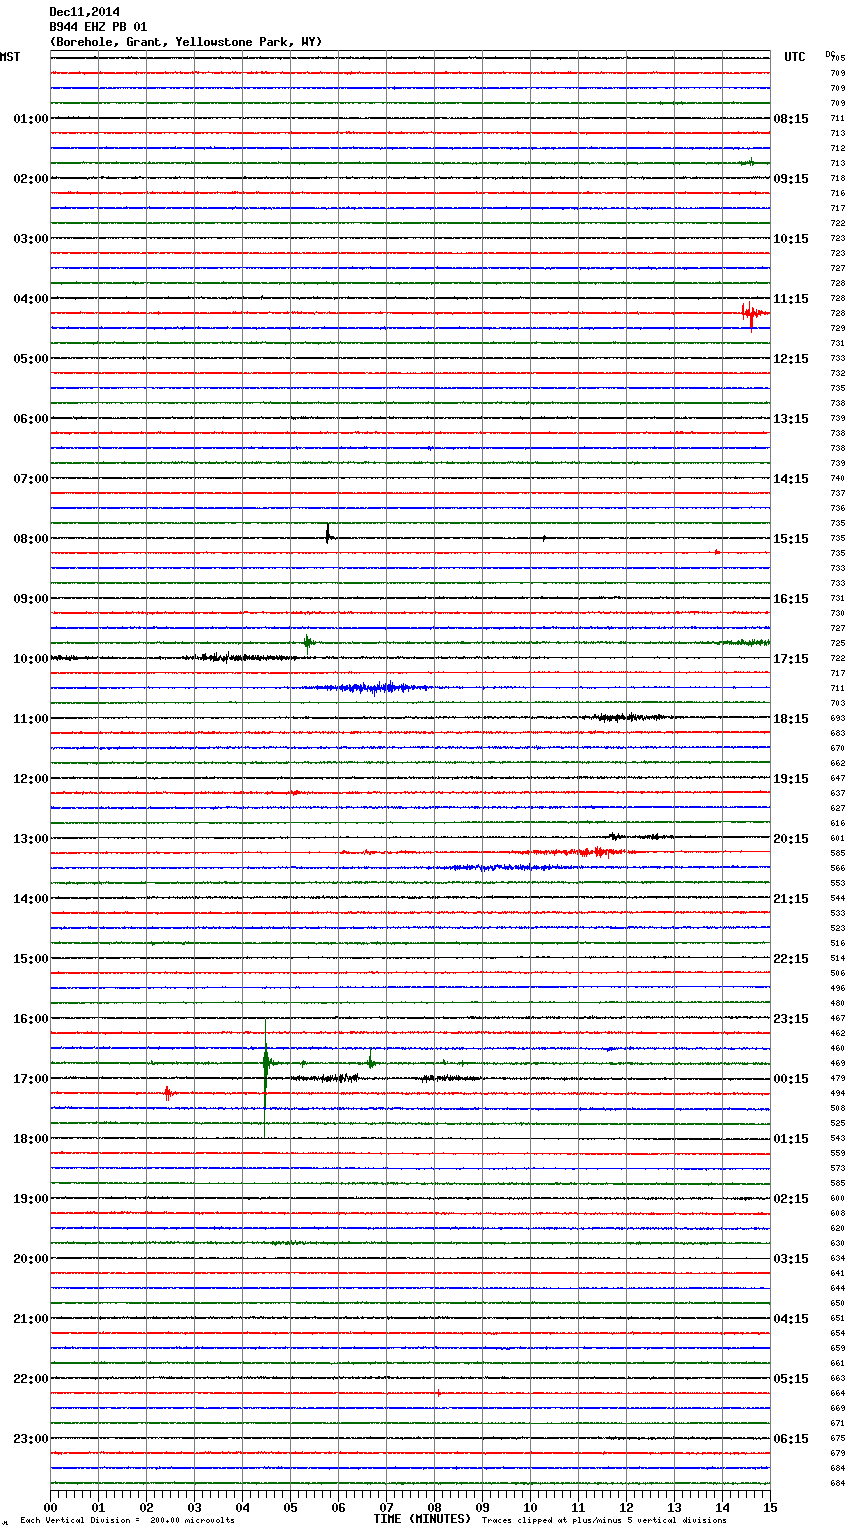Click the 00:15 UTC time label
This screenshot has height=1534, width=850.
791,1079
